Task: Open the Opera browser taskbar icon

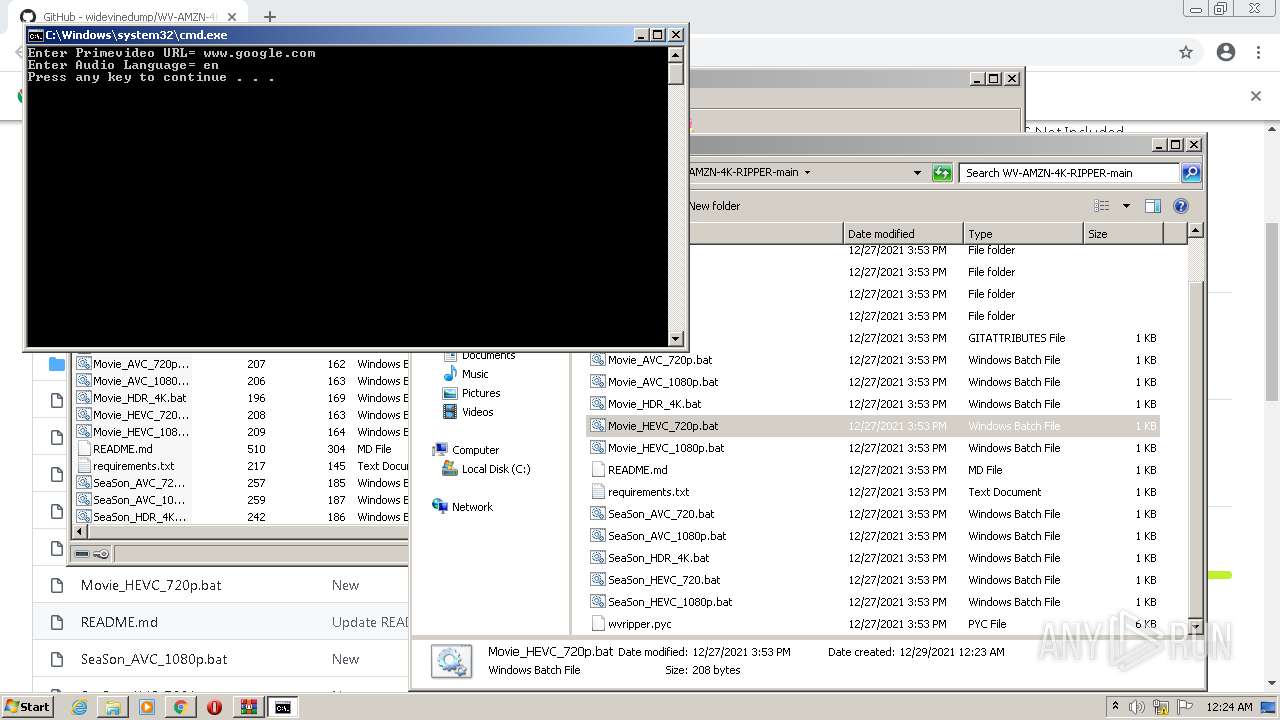Action: click(214, 707)
